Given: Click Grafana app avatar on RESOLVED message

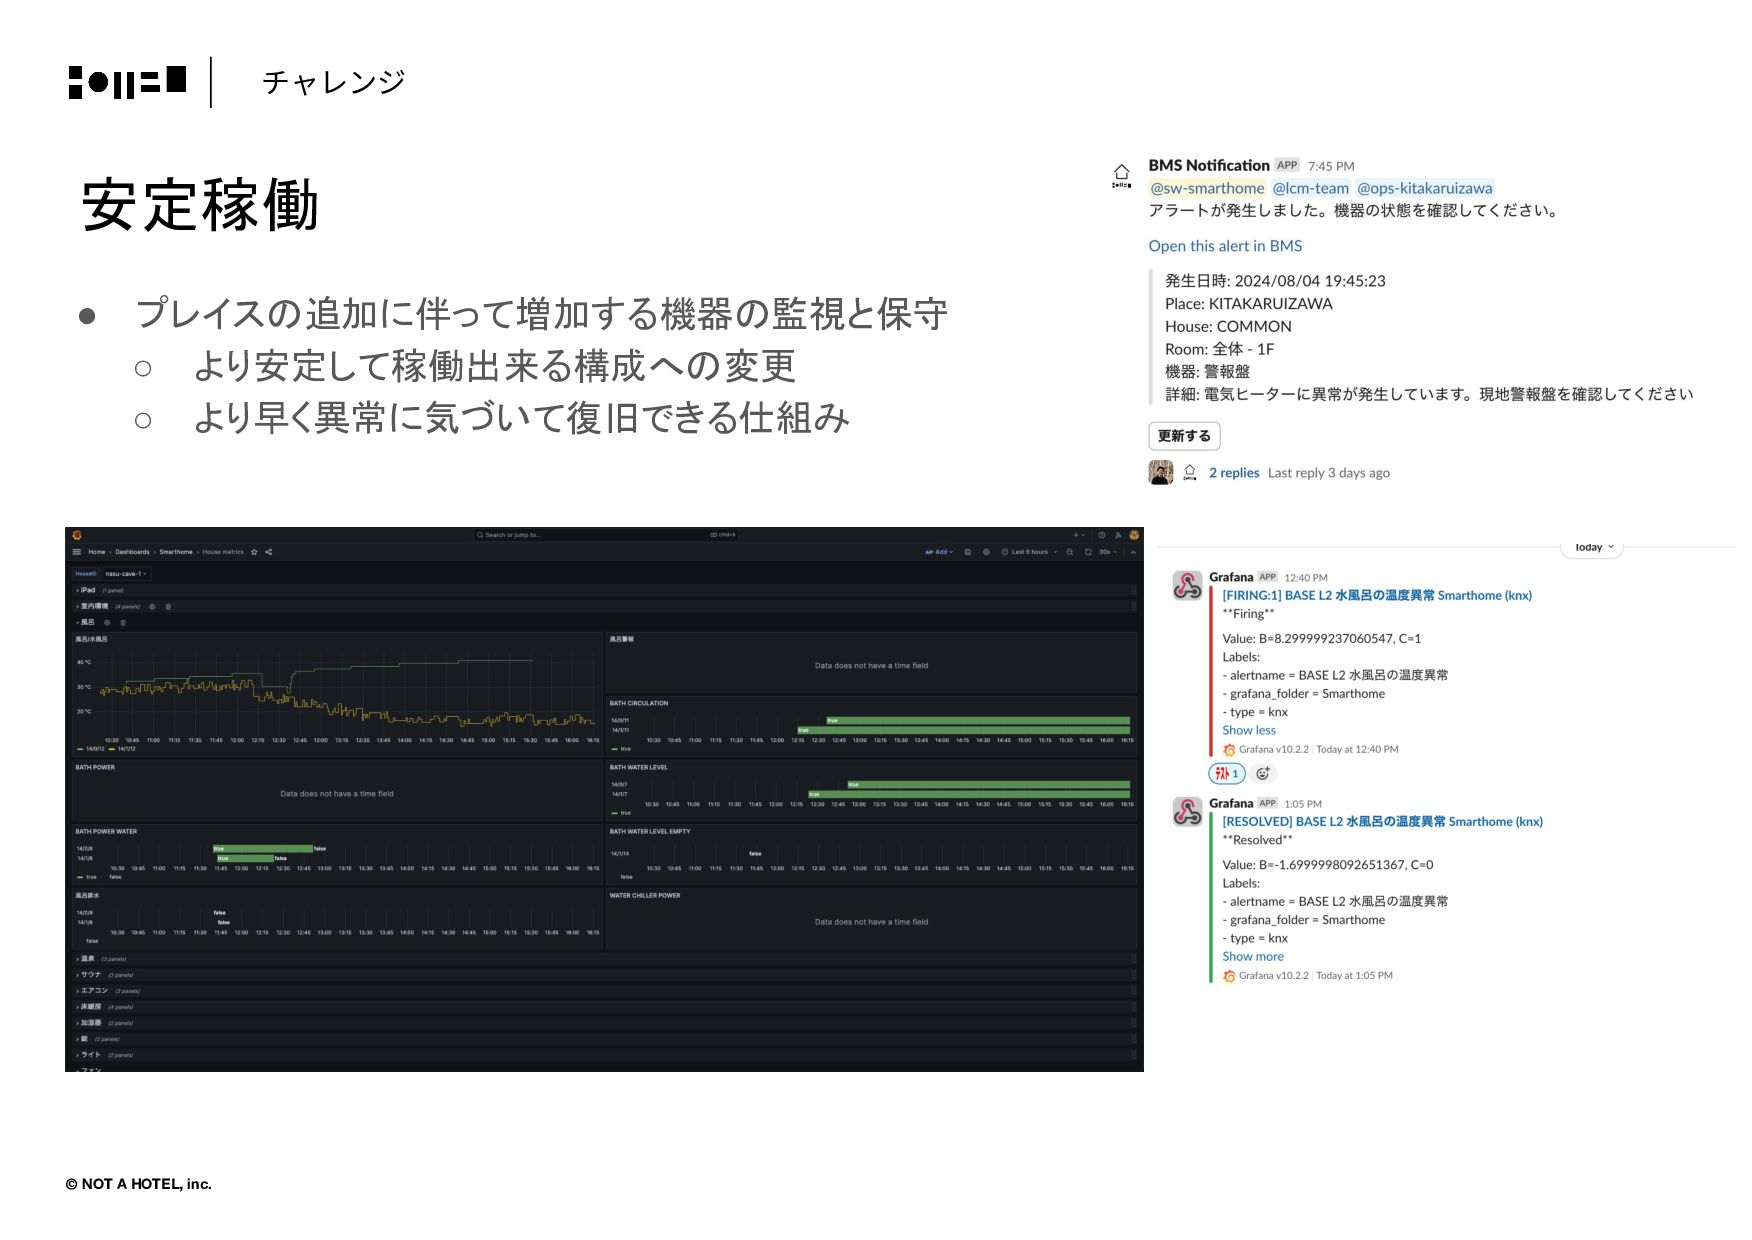Looking at the screenshot, I should point(1187,811).
